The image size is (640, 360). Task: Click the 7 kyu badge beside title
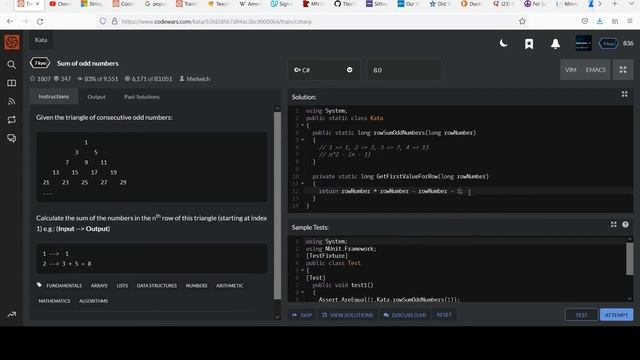click(40, 63)
